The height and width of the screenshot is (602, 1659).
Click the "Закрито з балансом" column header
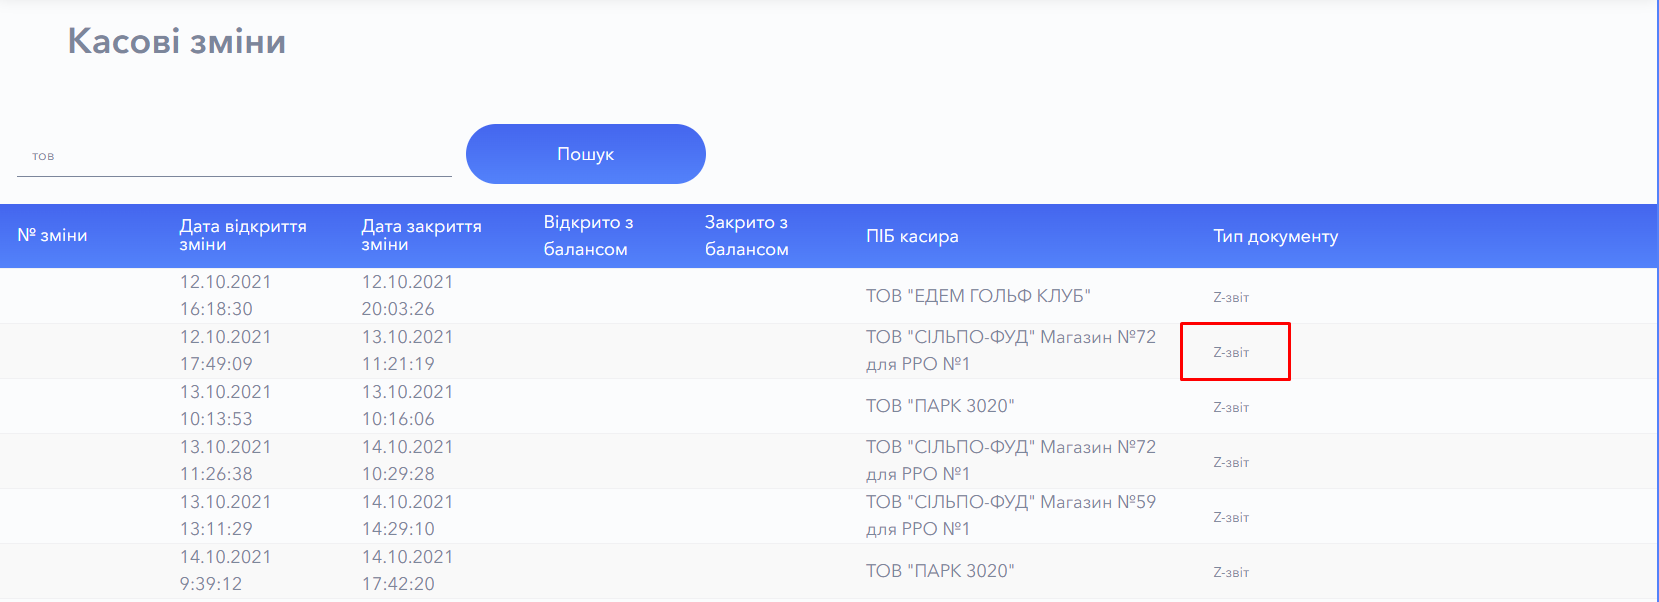point(747,236)
